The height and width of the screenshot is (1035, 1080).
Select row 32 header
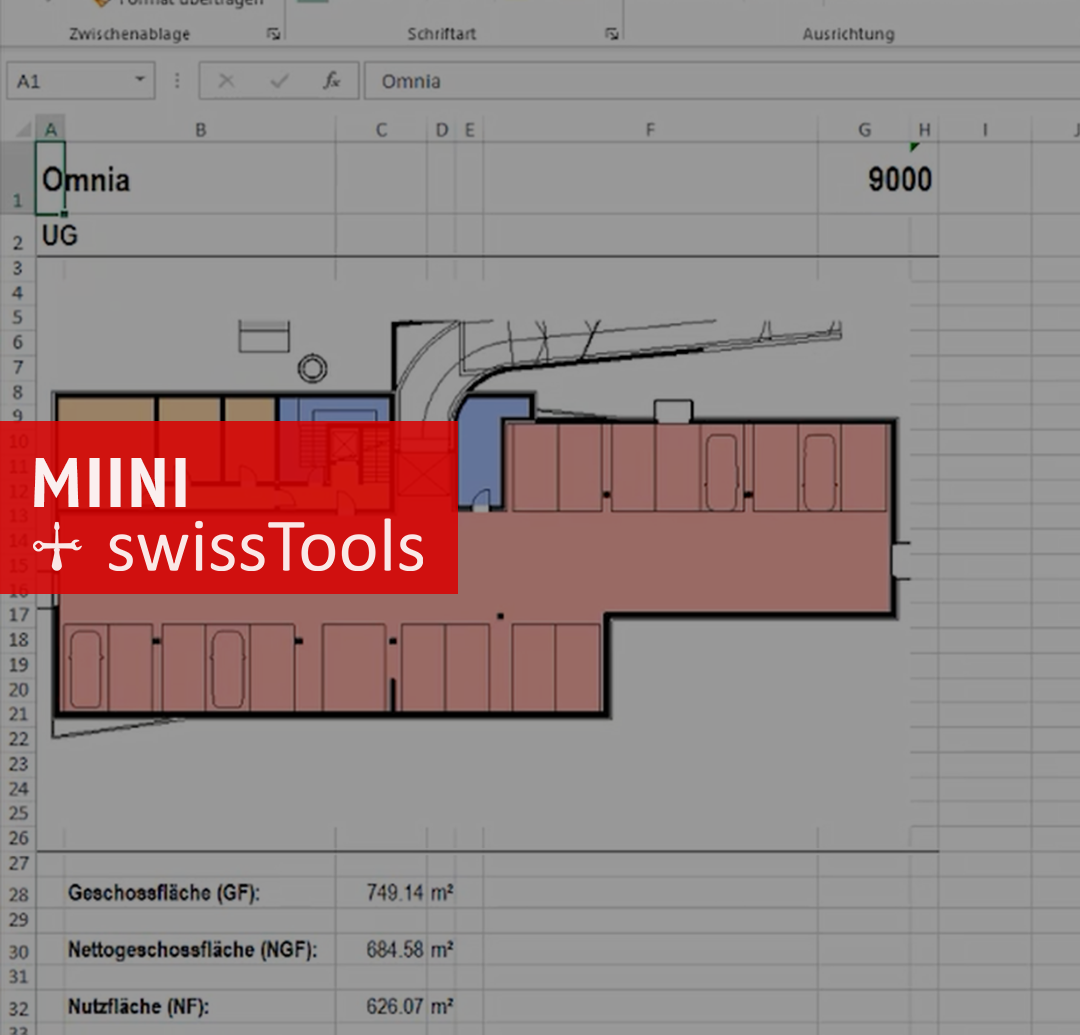coord(18,1007)
